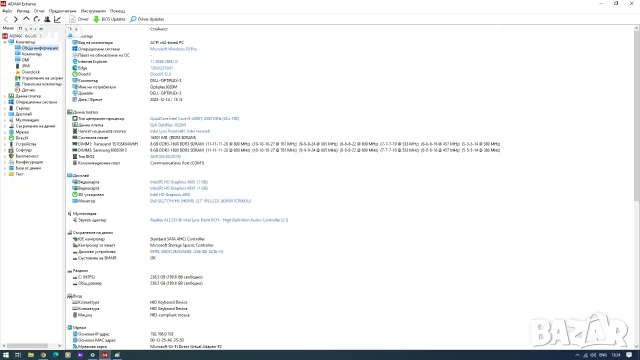Expand the Софтуер tree node
Image resolution: width=640 pixels, height=360 pixels.
pyautogui.click(x=4, y=150)
